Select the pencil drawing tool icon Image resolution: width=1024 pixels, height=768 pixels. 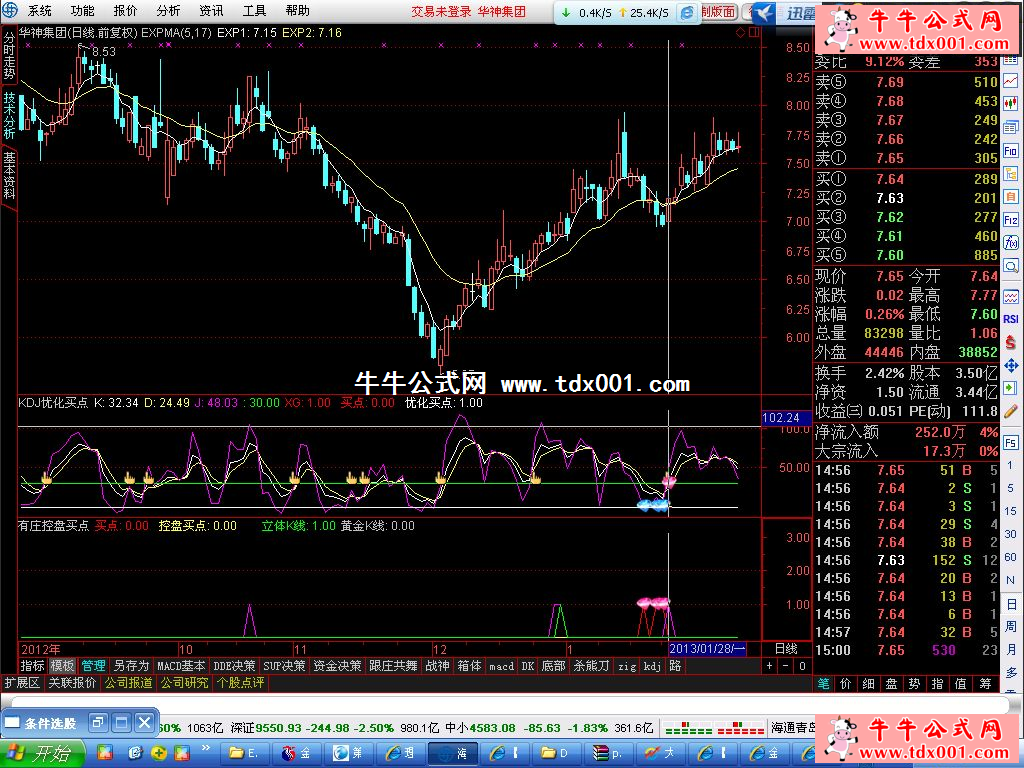click(x=1010, y=411)
